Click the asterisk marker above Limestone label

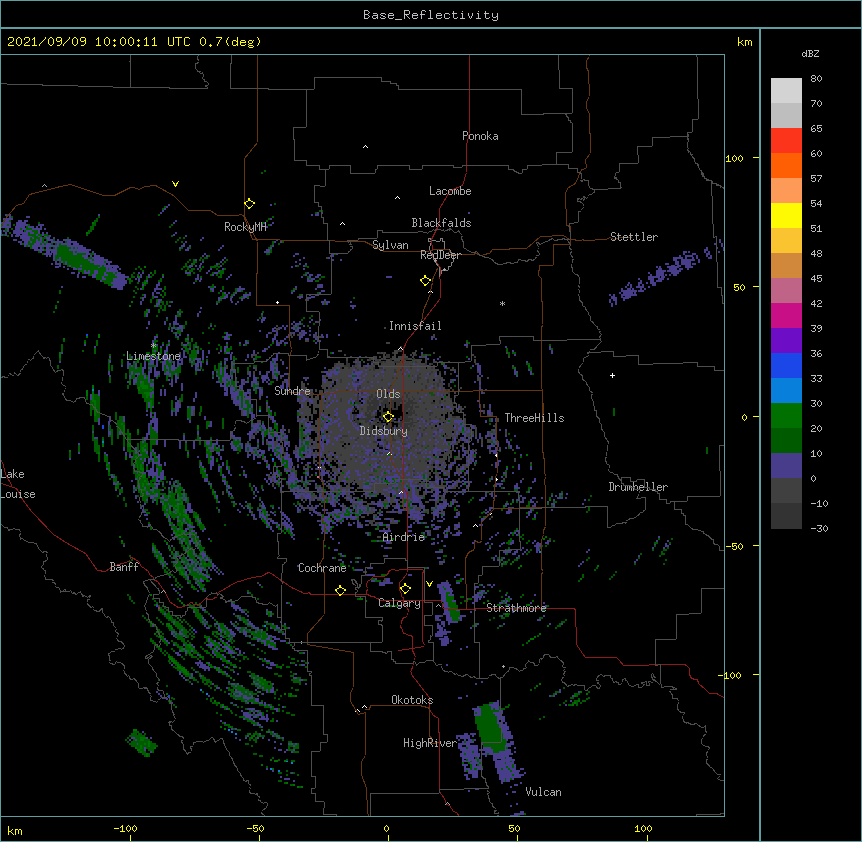point(154,345)
